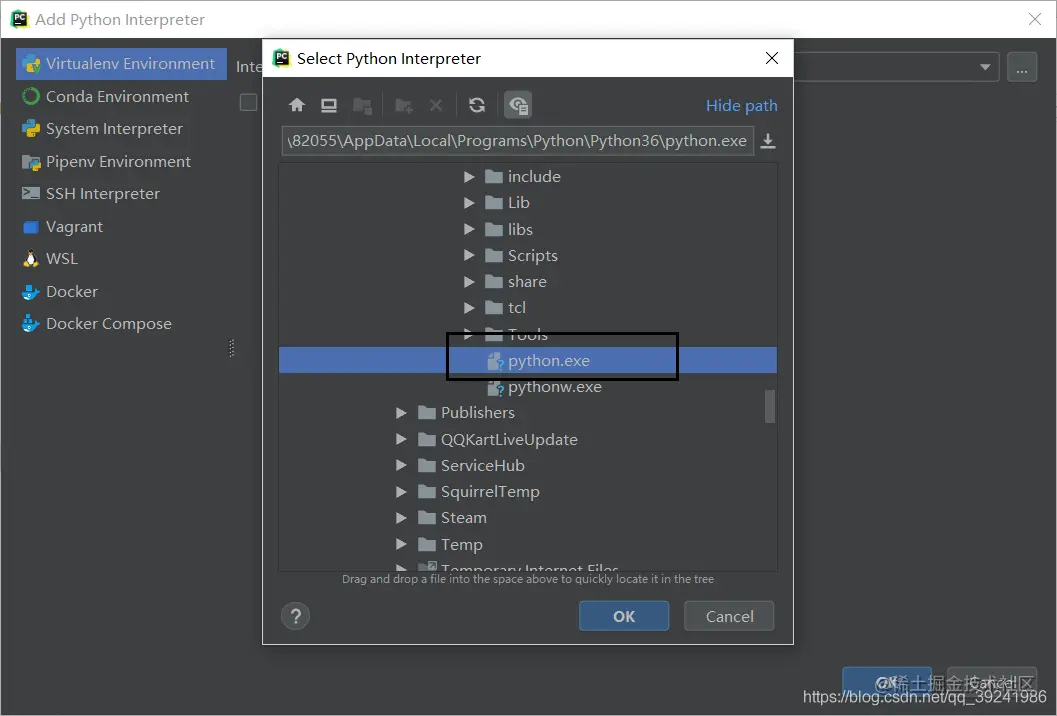Expand the QQKartLiveUpdate folder
The height and width of the screenshot is (716, 1057).
pos(401,440)
